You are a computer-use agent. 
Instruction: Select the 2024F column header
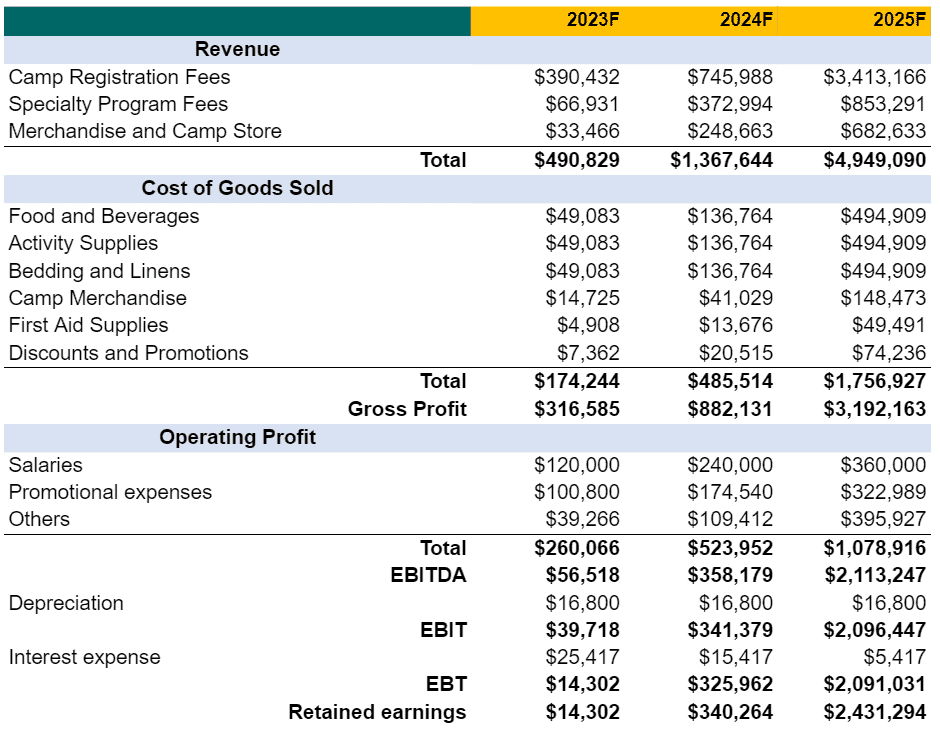tap(746, 20)
